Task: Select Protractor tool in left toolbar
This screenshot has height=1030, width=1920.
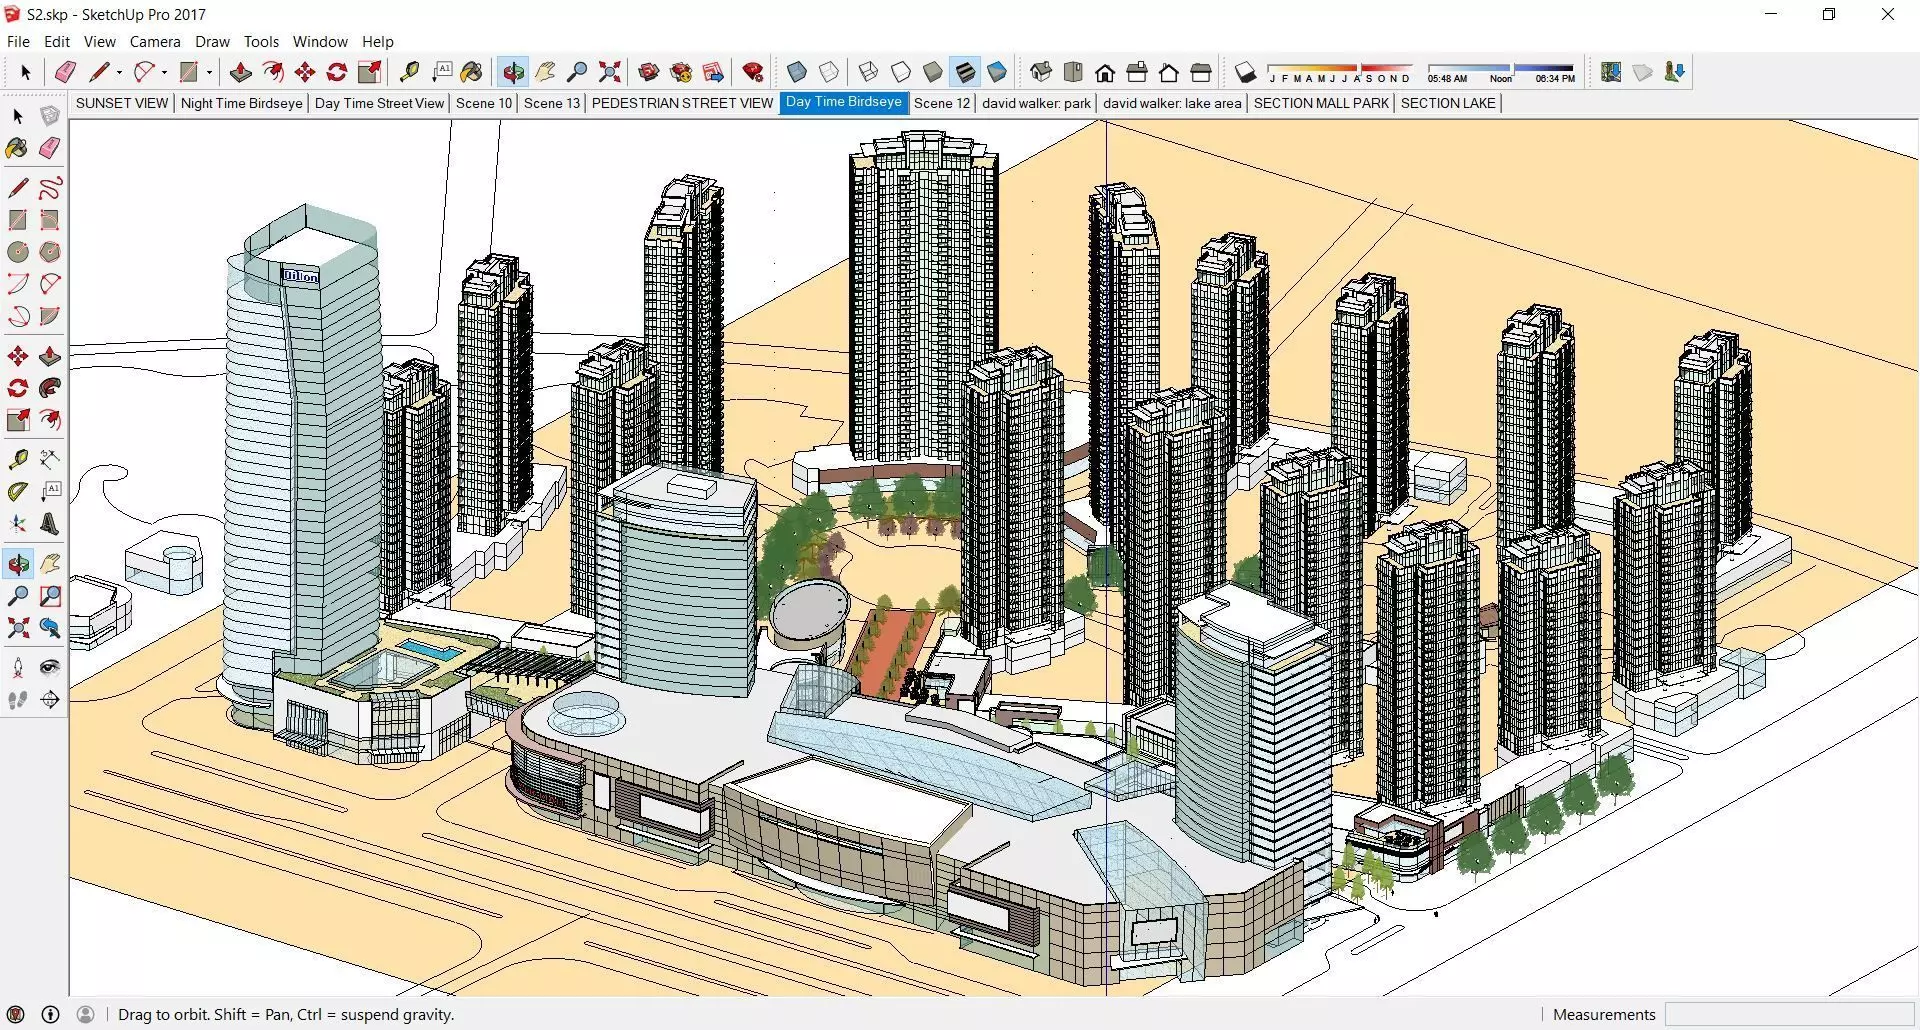Action: [x=18, y=492]
